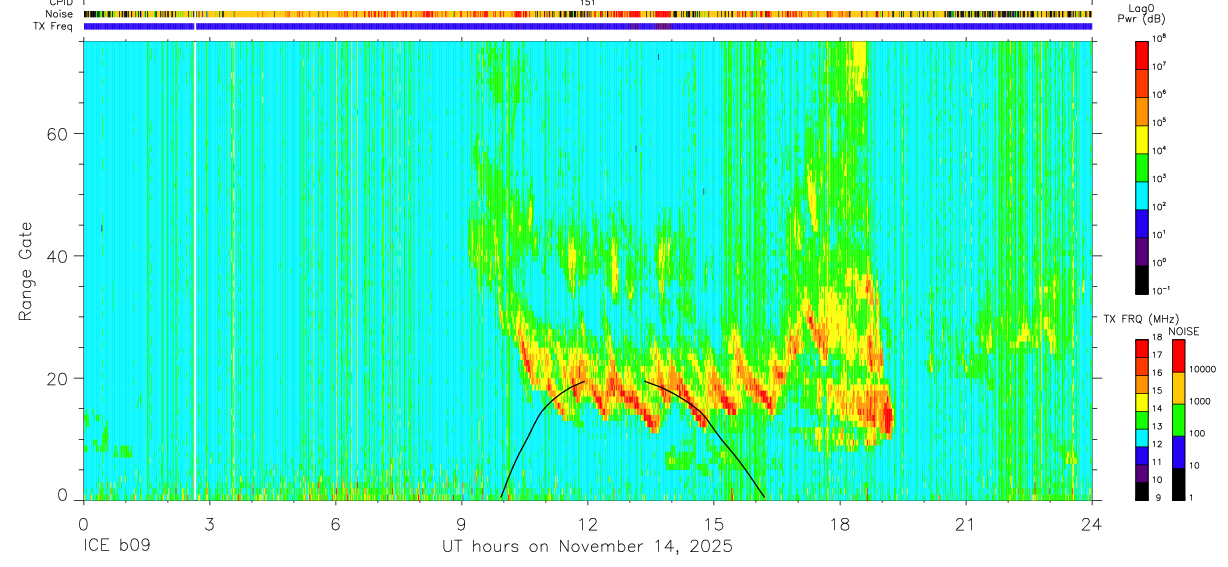Click the 10000 label on NOISE legend
Screen dimensions: 1228x567
pyautogui.click(x=1203, y=369)
